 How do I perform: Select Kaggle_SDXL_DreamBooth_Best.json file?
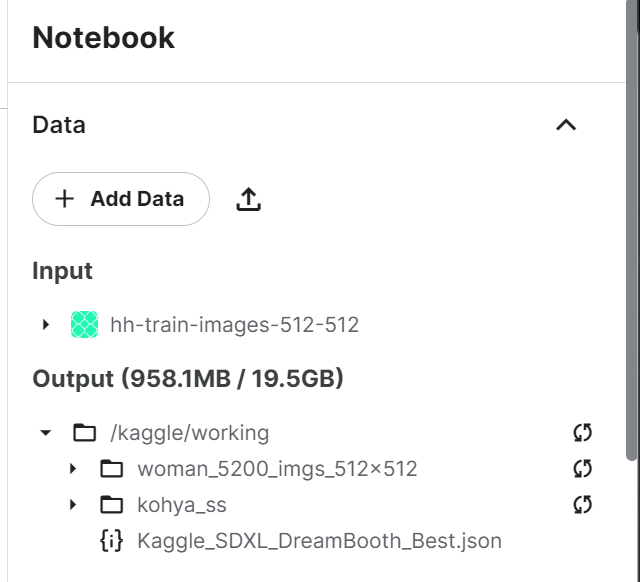coord(319,541)
